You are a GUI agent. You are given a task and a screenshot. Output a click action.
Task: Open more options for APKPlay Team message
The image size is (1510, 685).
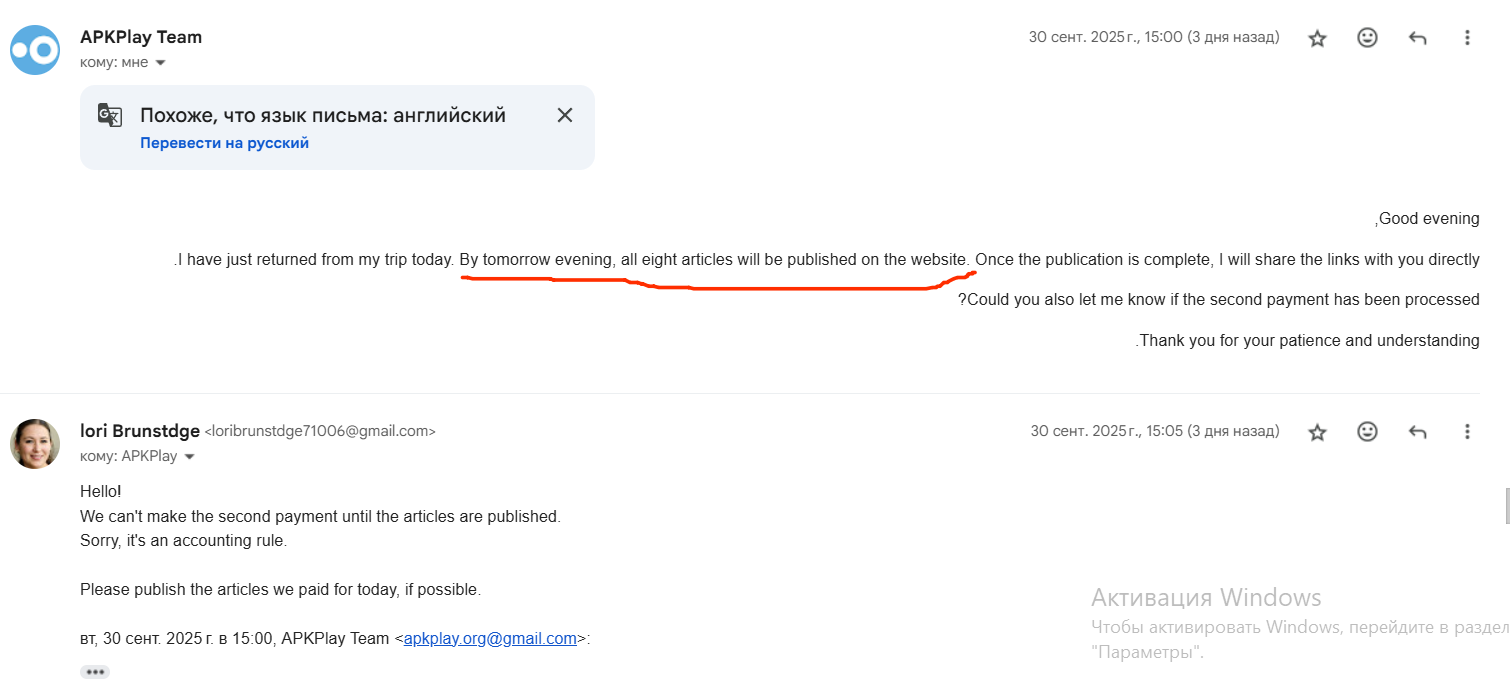(1467, 38)
